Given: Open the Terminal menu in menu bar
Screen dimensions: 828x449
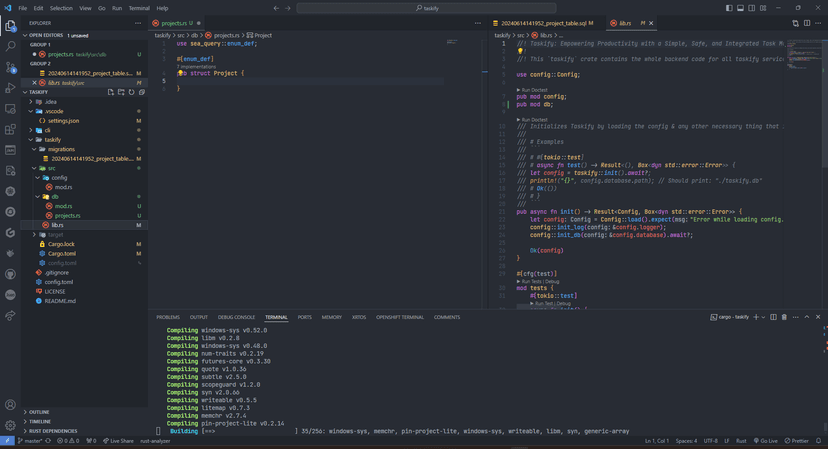Looking at the screenshot, I should point(138,8).
